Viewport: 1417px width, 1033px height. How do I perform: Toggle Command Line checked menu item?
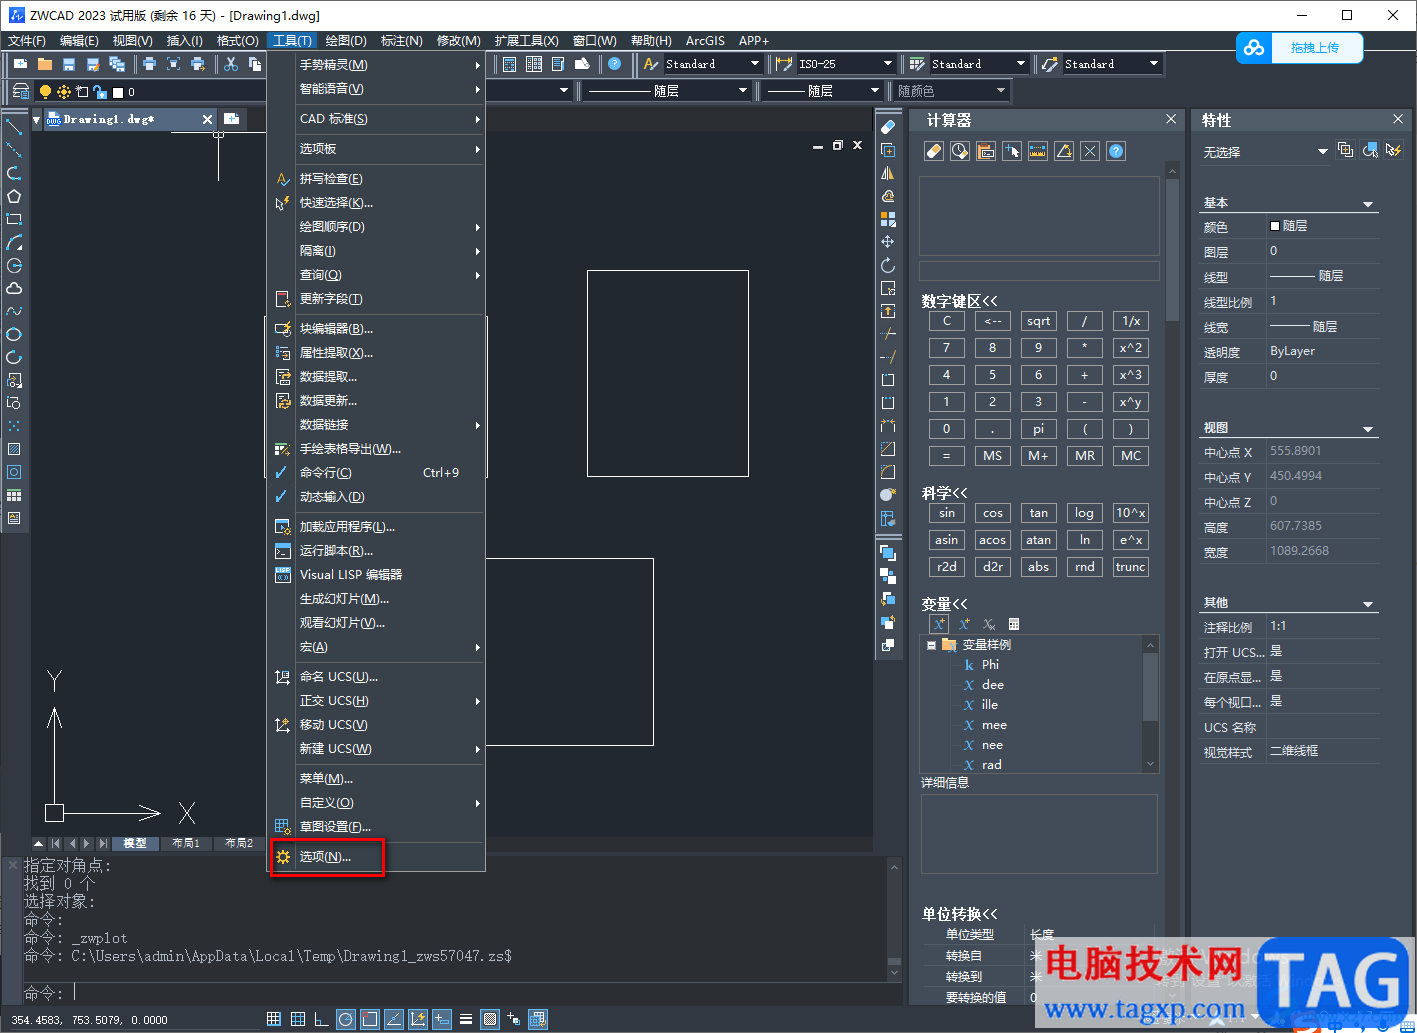(375, 473)
